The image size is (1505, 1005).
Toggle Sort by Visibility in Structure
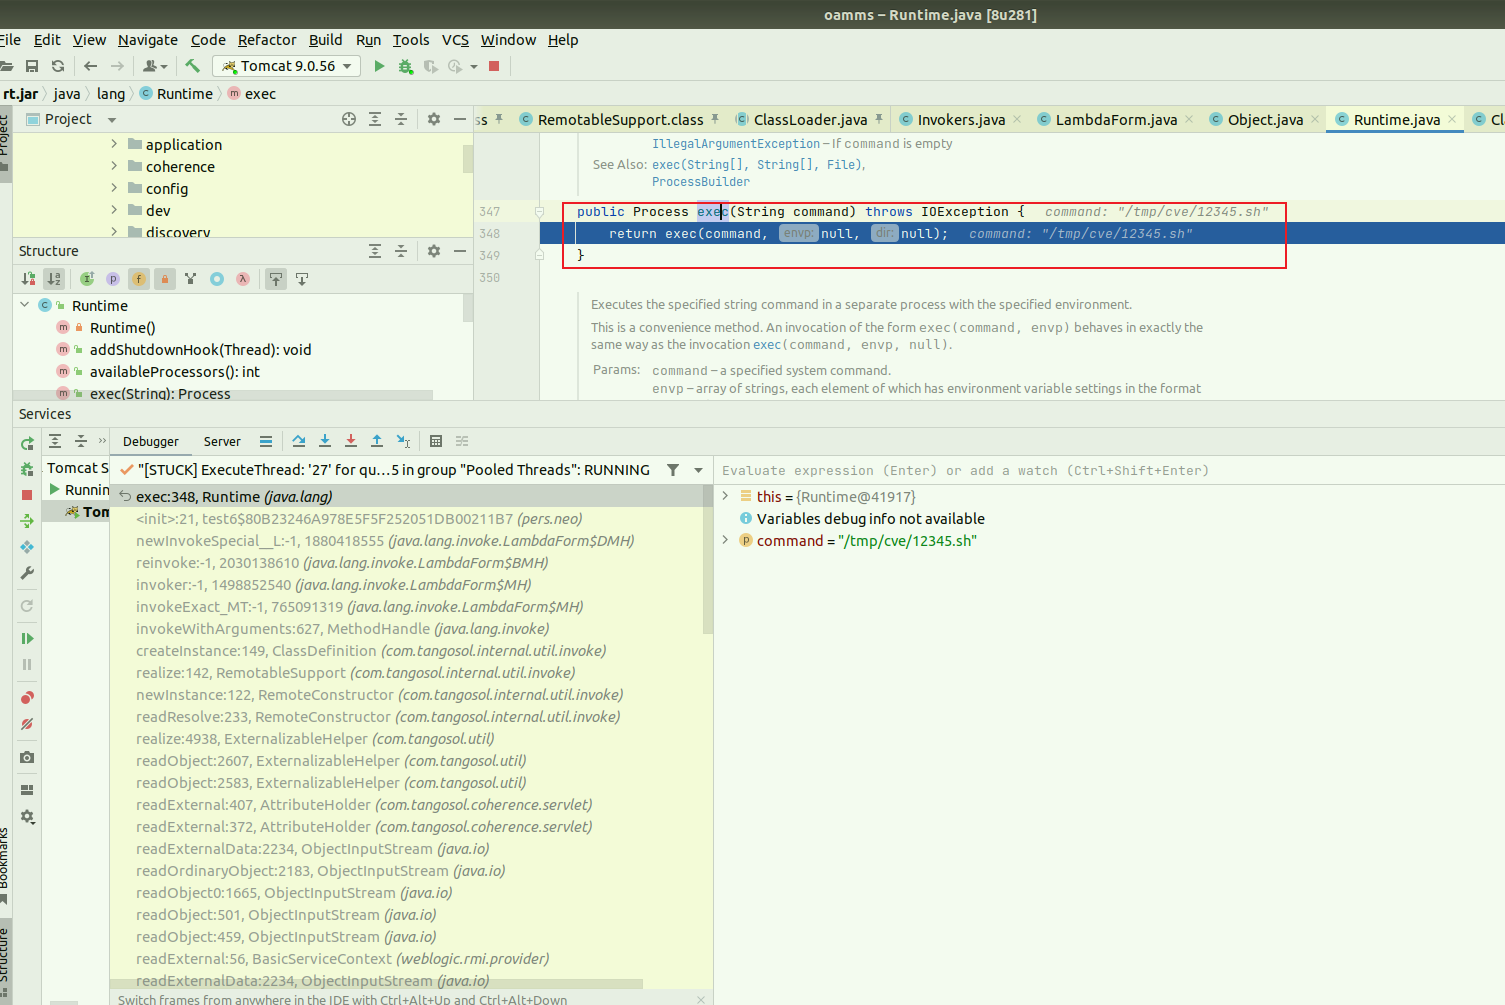[x=28, y=279]
